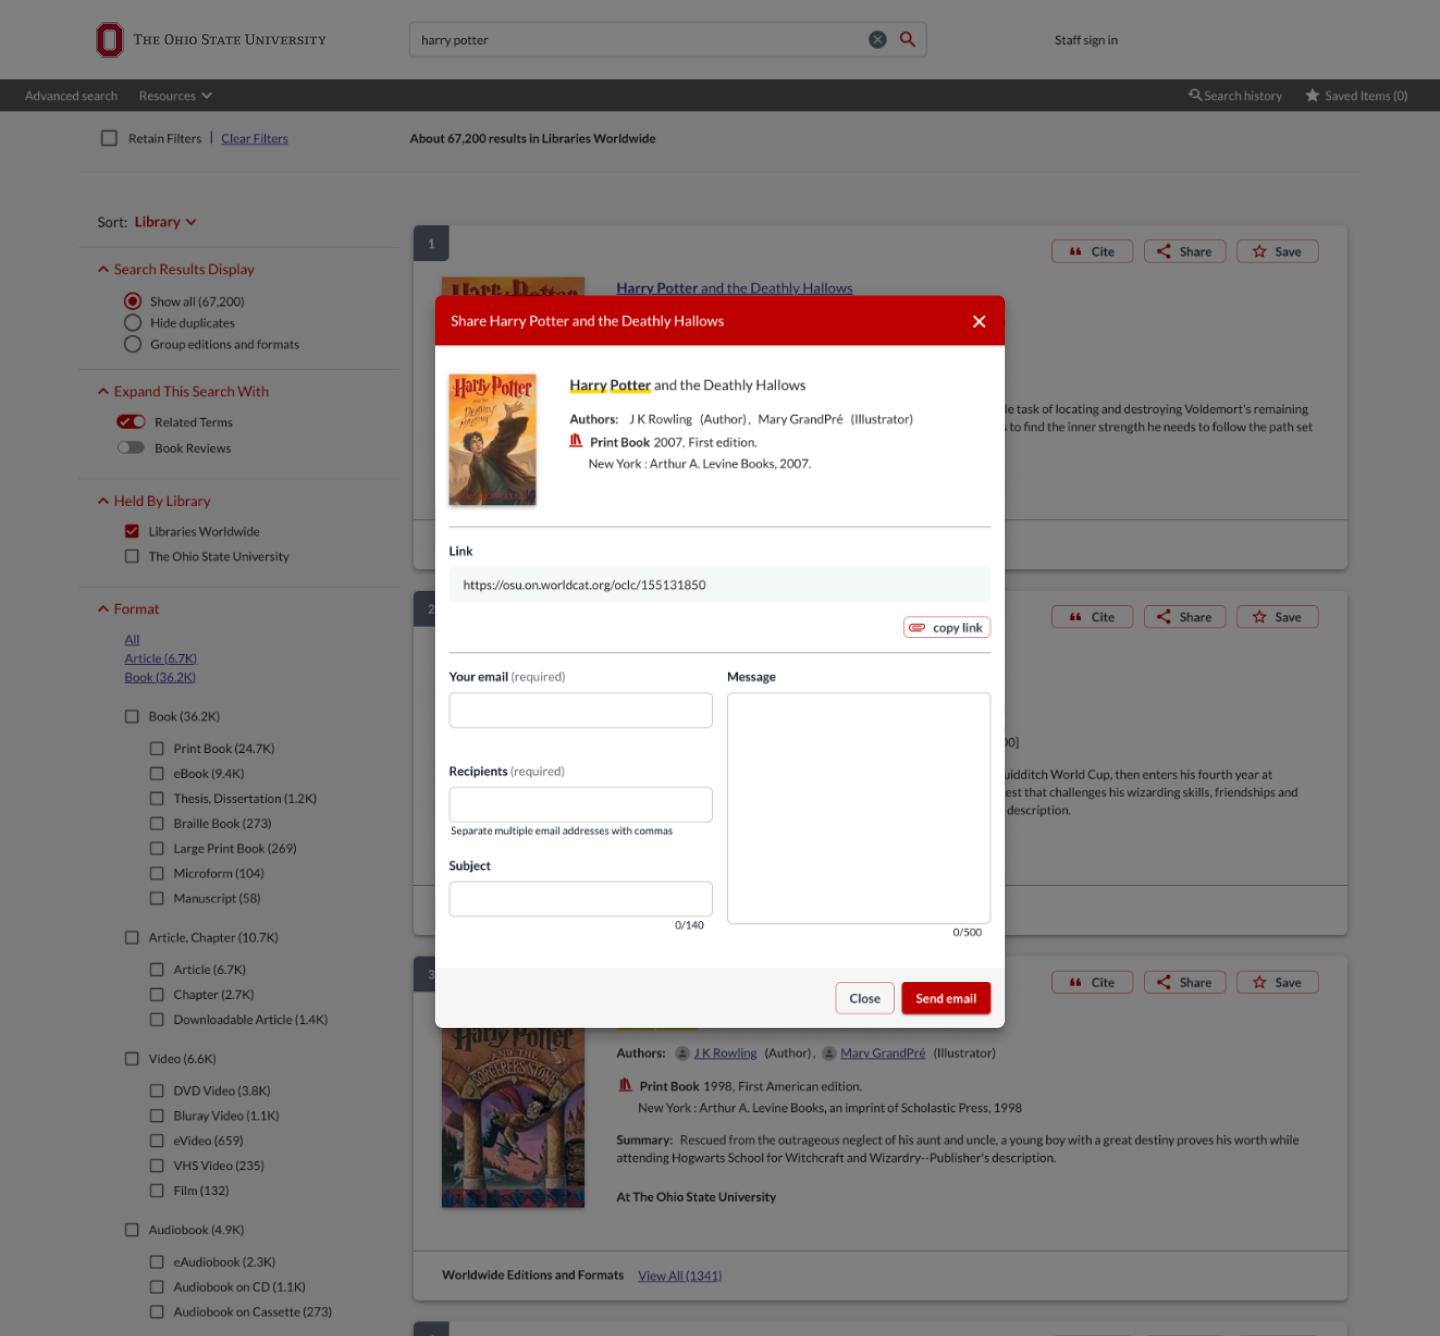The height and width of the screenshot is (1336, 1440).
Task: Check Article, Chapter (10.7K) filter
Action: pos(132,937)
